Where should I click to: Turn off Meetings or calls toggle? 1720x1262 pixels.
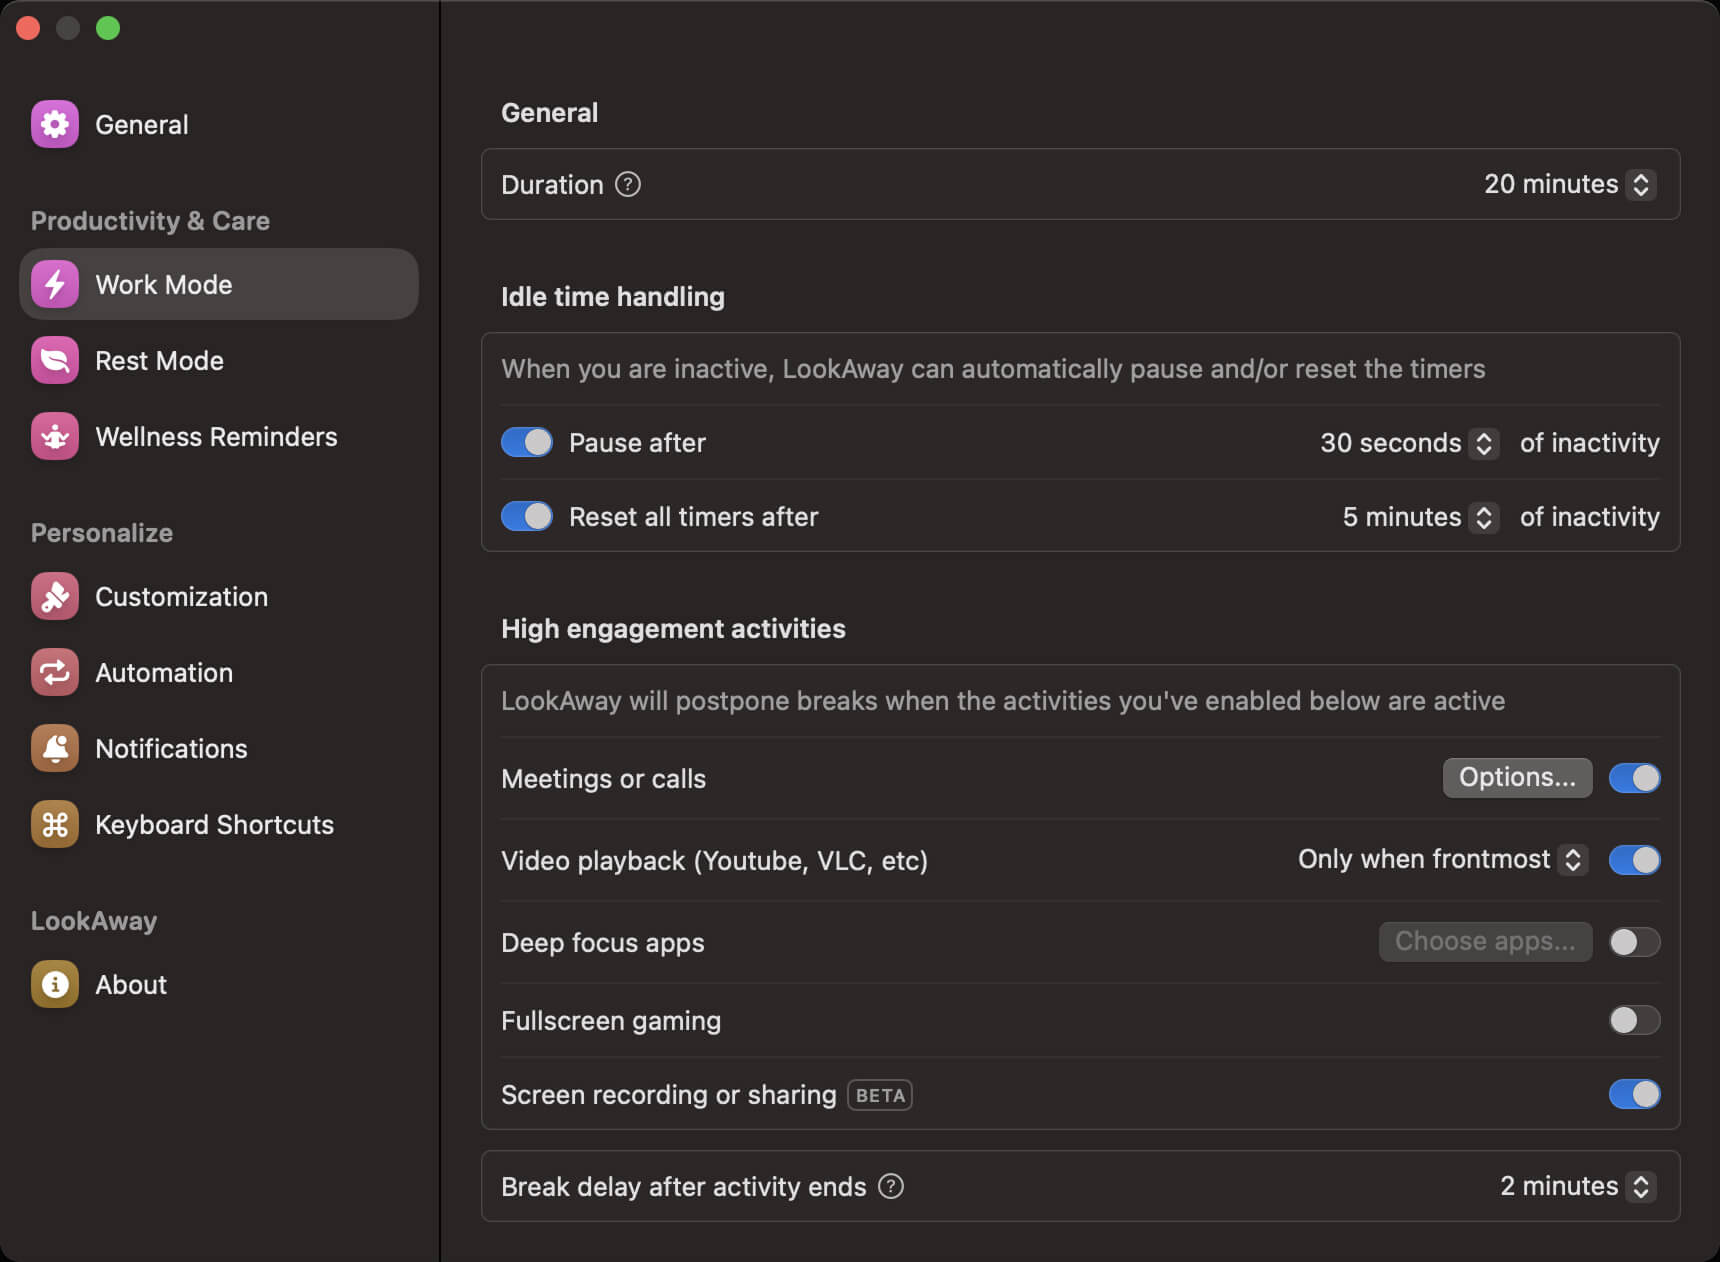point(1634,778)
